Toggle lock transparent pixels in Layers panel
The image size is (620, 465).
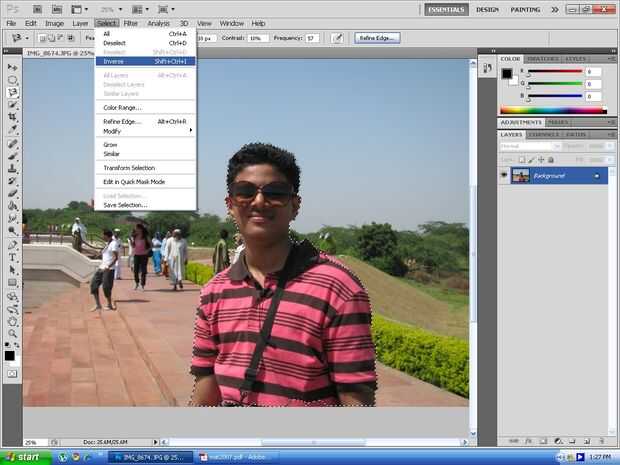point(522,160)
